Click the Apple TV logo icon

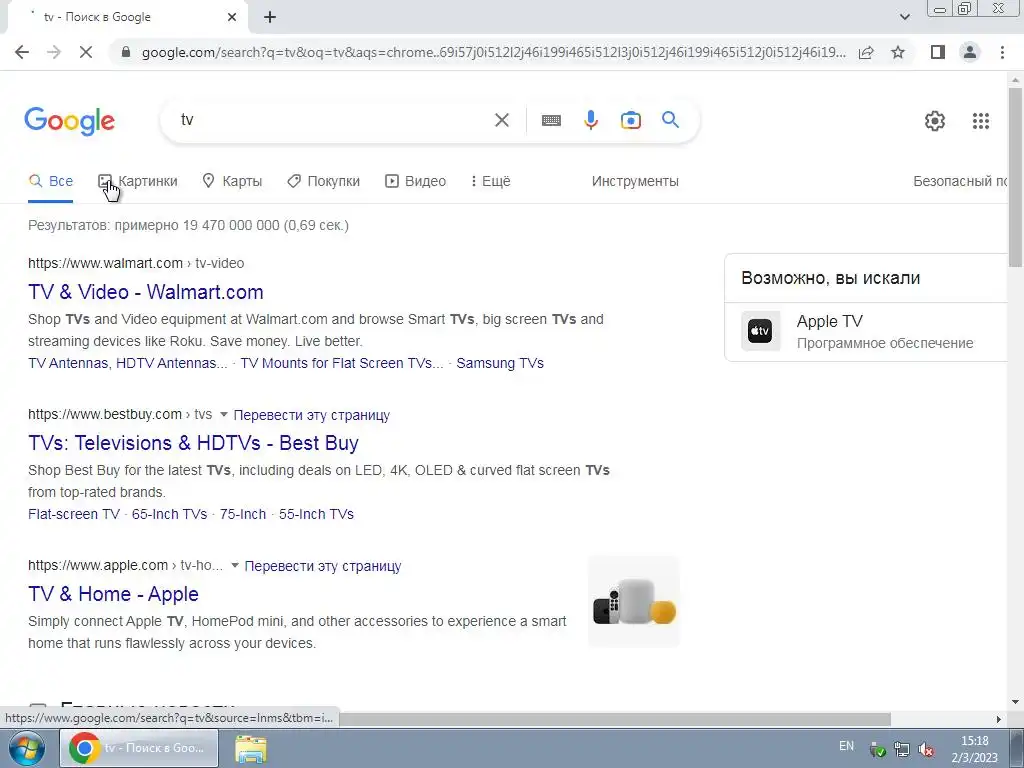760,331
